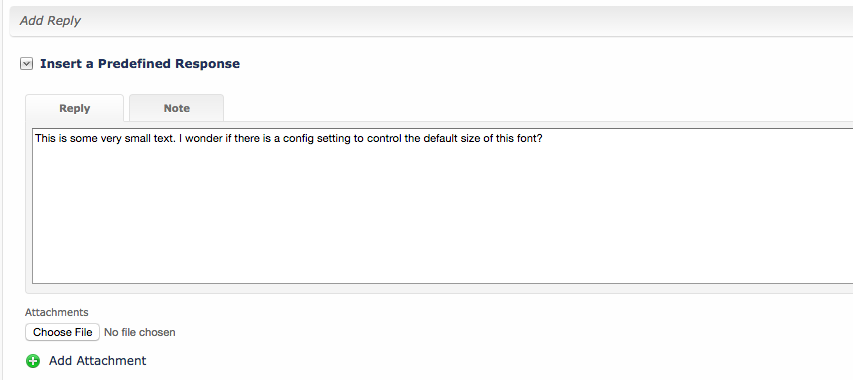Switch to the Reply tab
853x380 pixels.
(75, 108)
